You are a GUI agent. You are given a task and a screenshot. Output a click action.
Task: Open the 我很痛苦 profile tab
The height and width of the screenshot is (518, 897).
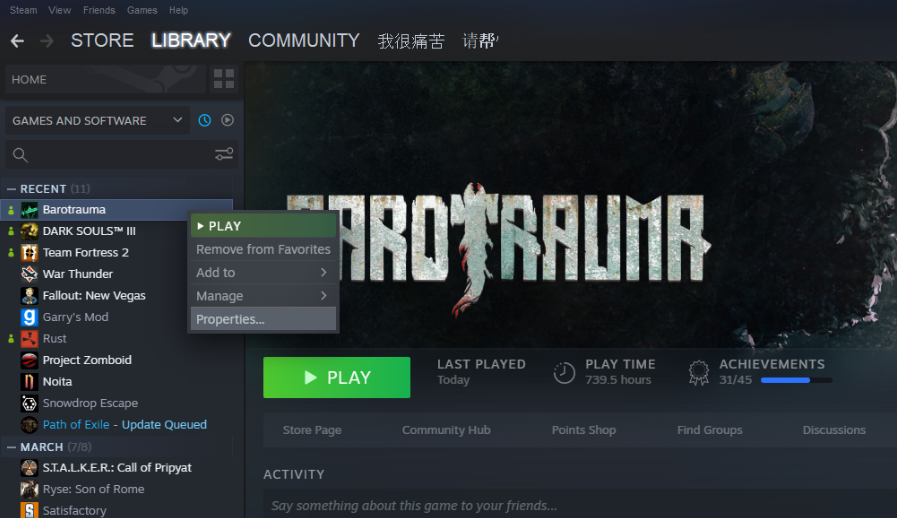pyautogui.click(x=411, y=41)
